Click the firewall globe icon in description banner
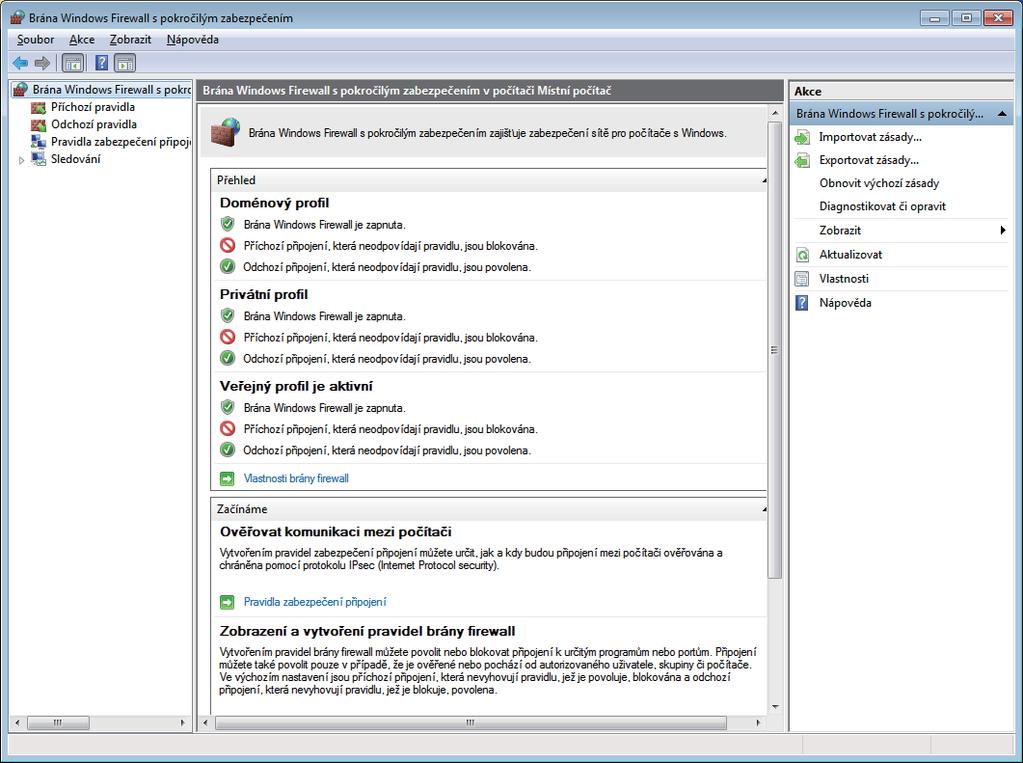This screenshot has width=1023, height=763. tap(225, 132)
